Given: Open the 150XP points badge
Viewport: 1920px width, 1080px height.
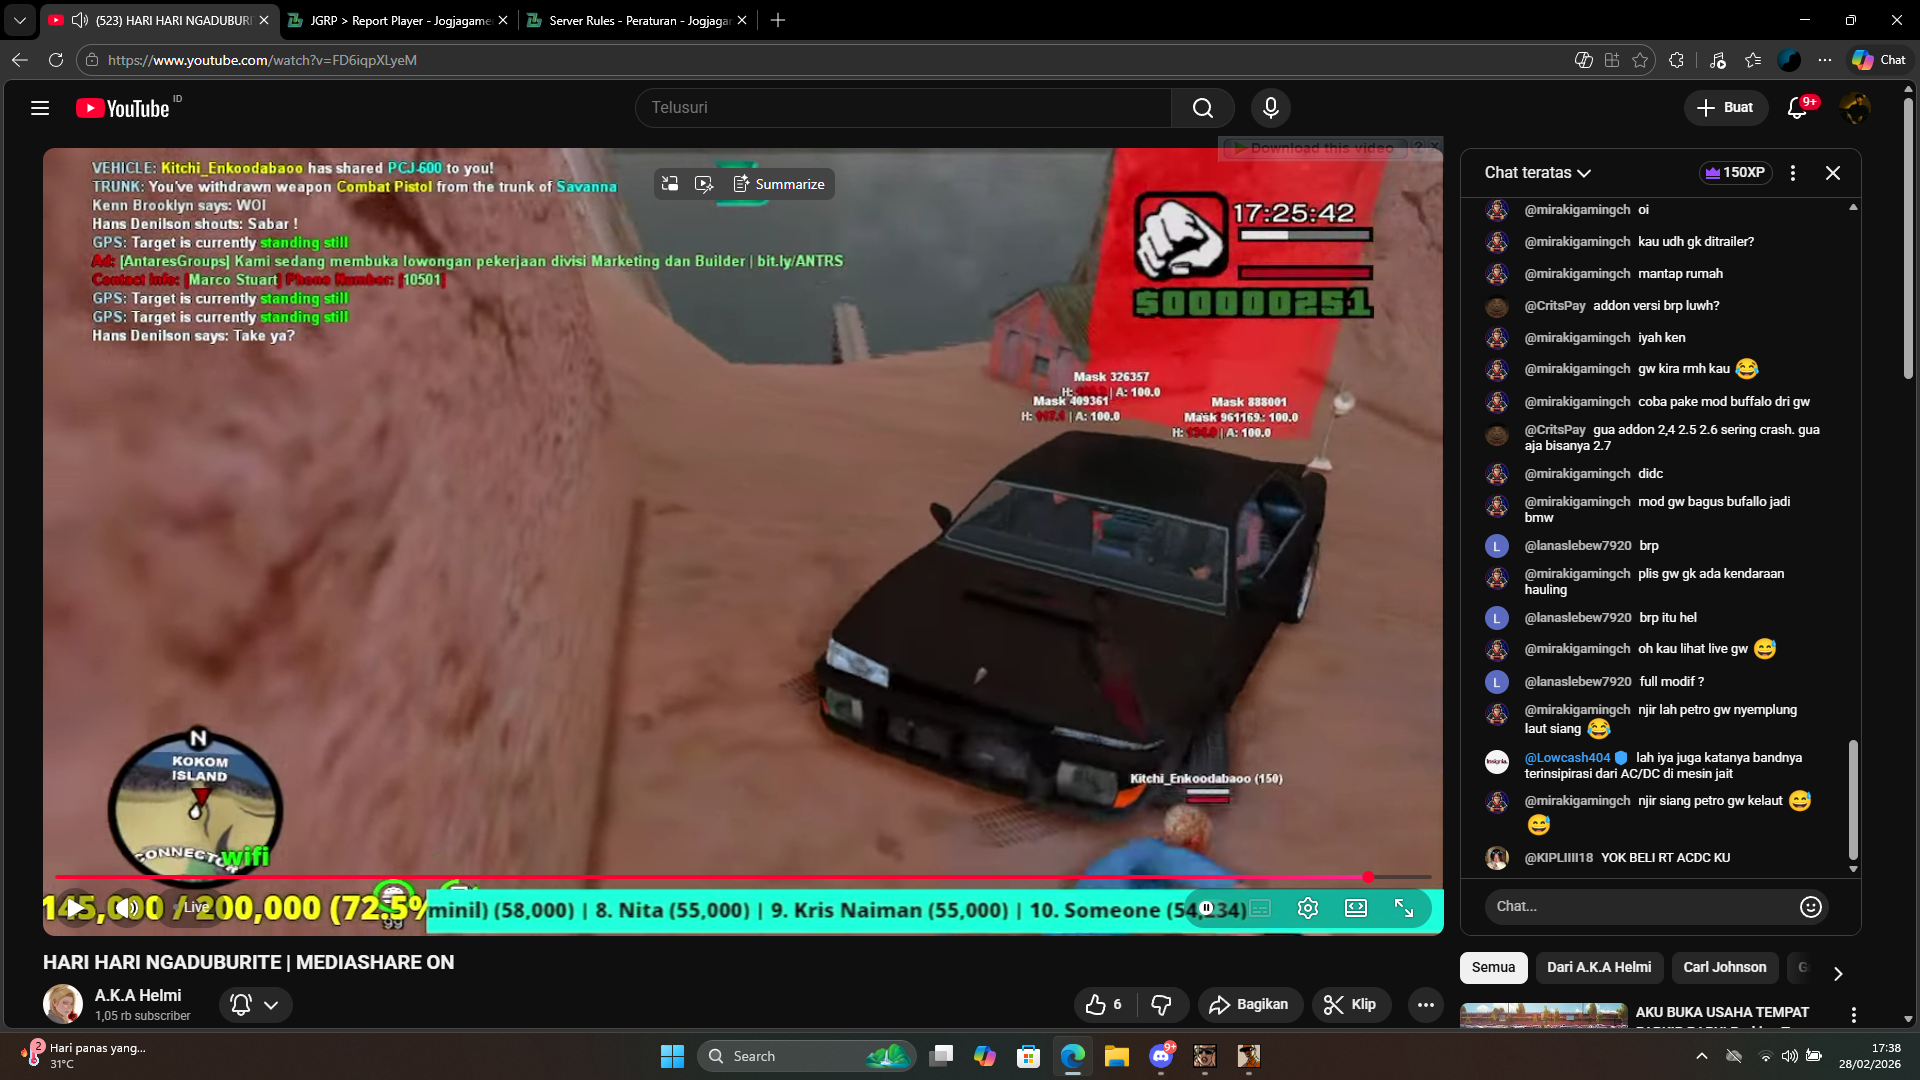Looking at the screenshot, I should point(1736,173).
